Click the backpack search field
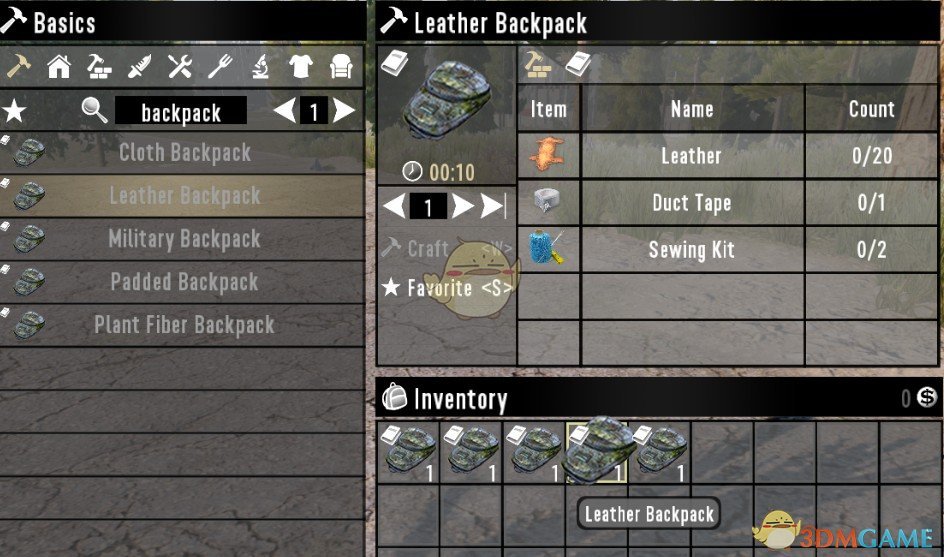Viewport: 944px width, 557px height. click(181, 111)
